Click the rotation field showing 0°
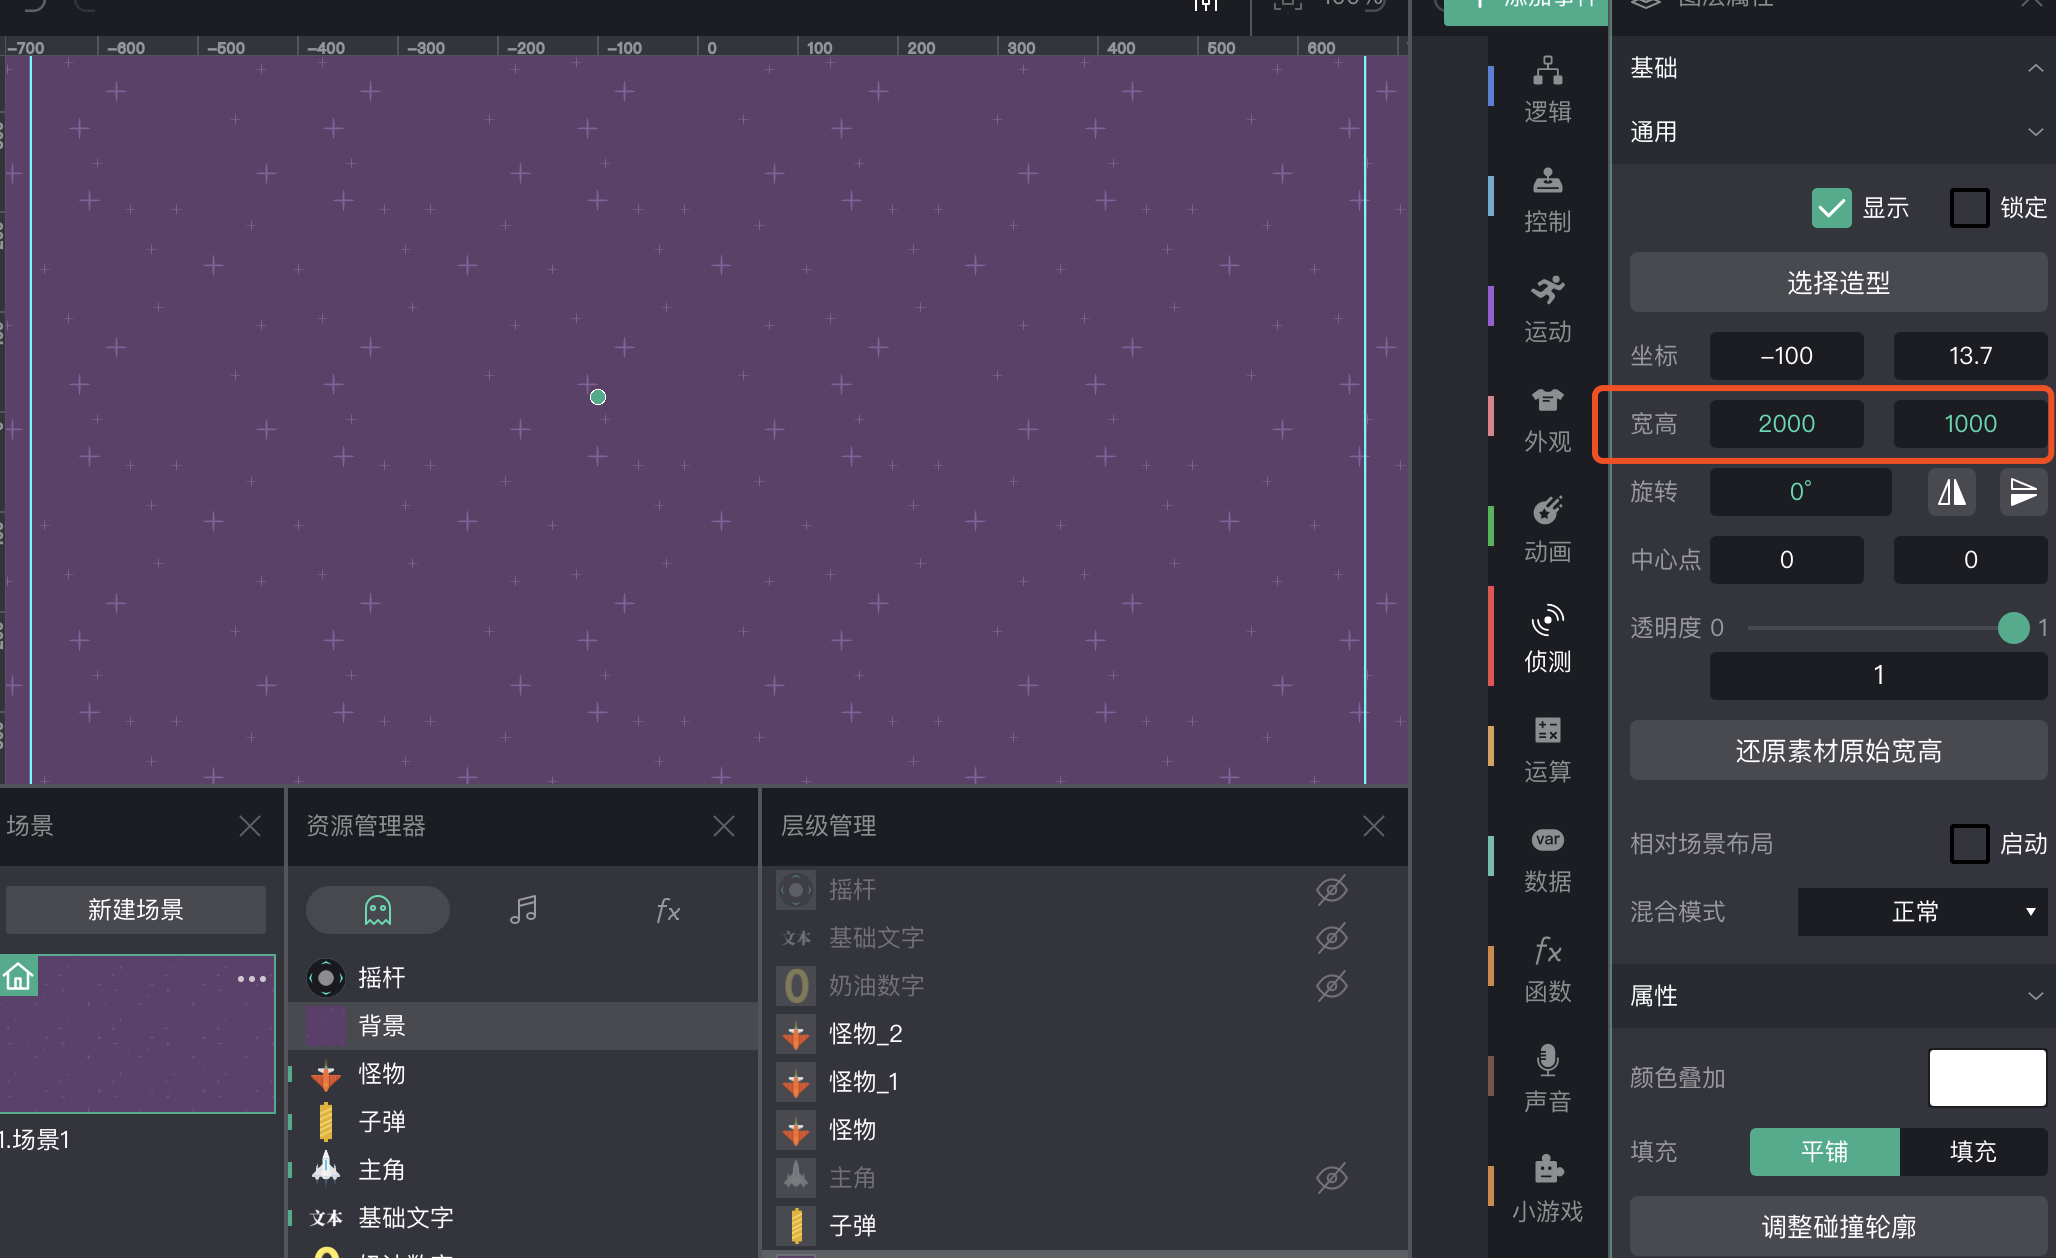This screenshot has height=1258, width=2056. [1800, 492]
